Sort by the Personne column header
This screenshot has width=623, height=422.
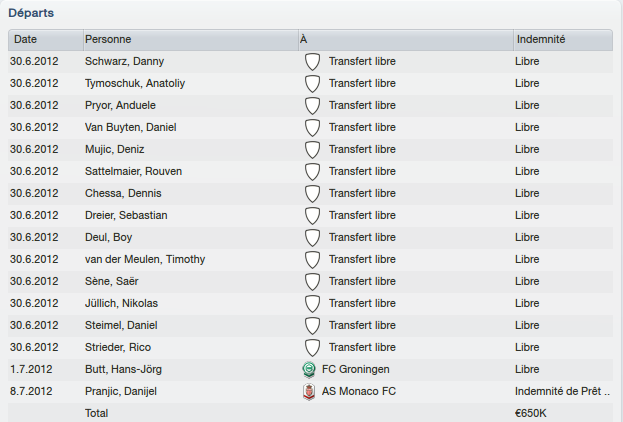coord(191,40)
